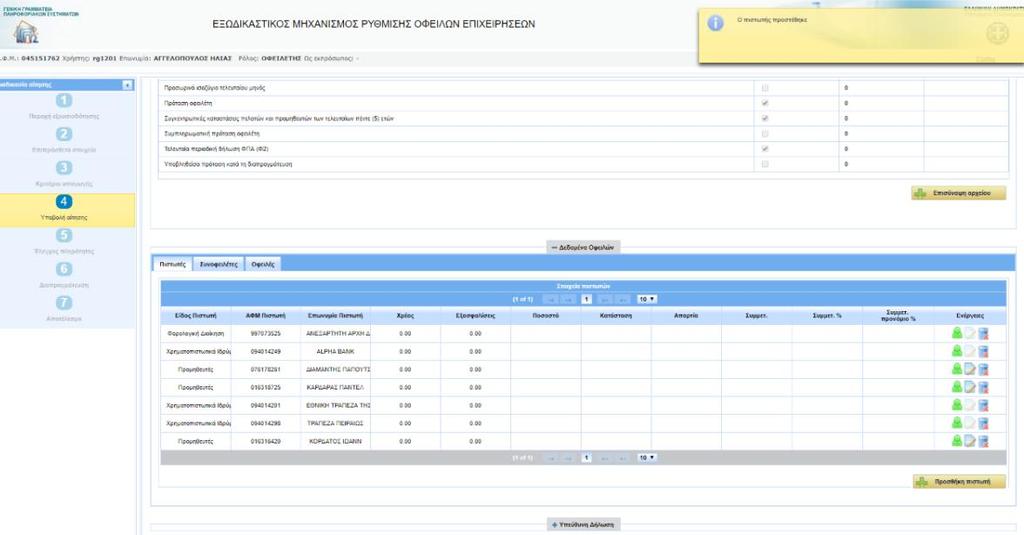Toggle checkbox for Συμπληρωματική πρόταση οφειλέτη
This screenshot has width=1024, height=535.
(765, 133)
